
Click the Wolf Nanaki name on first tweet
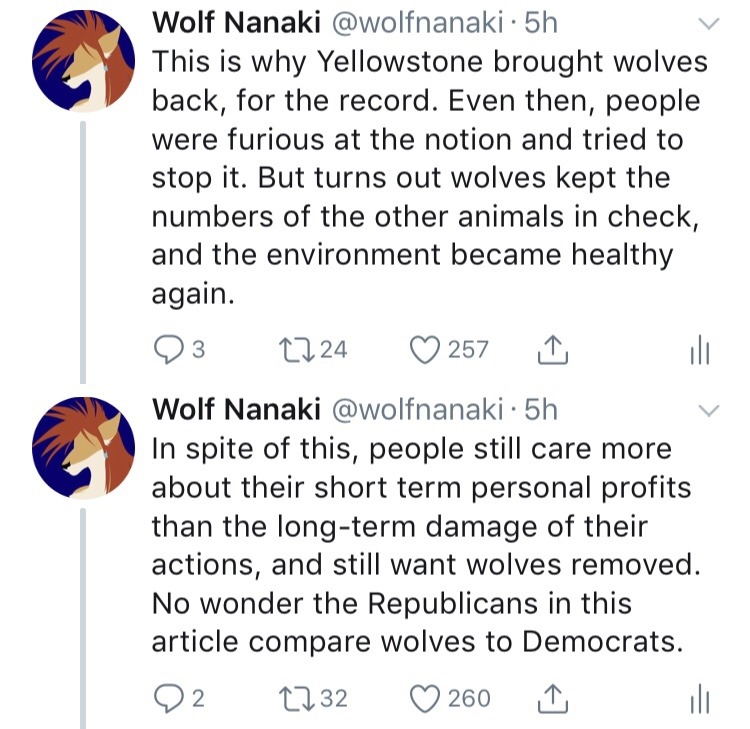pyautogui.click(x=234, y=22)
